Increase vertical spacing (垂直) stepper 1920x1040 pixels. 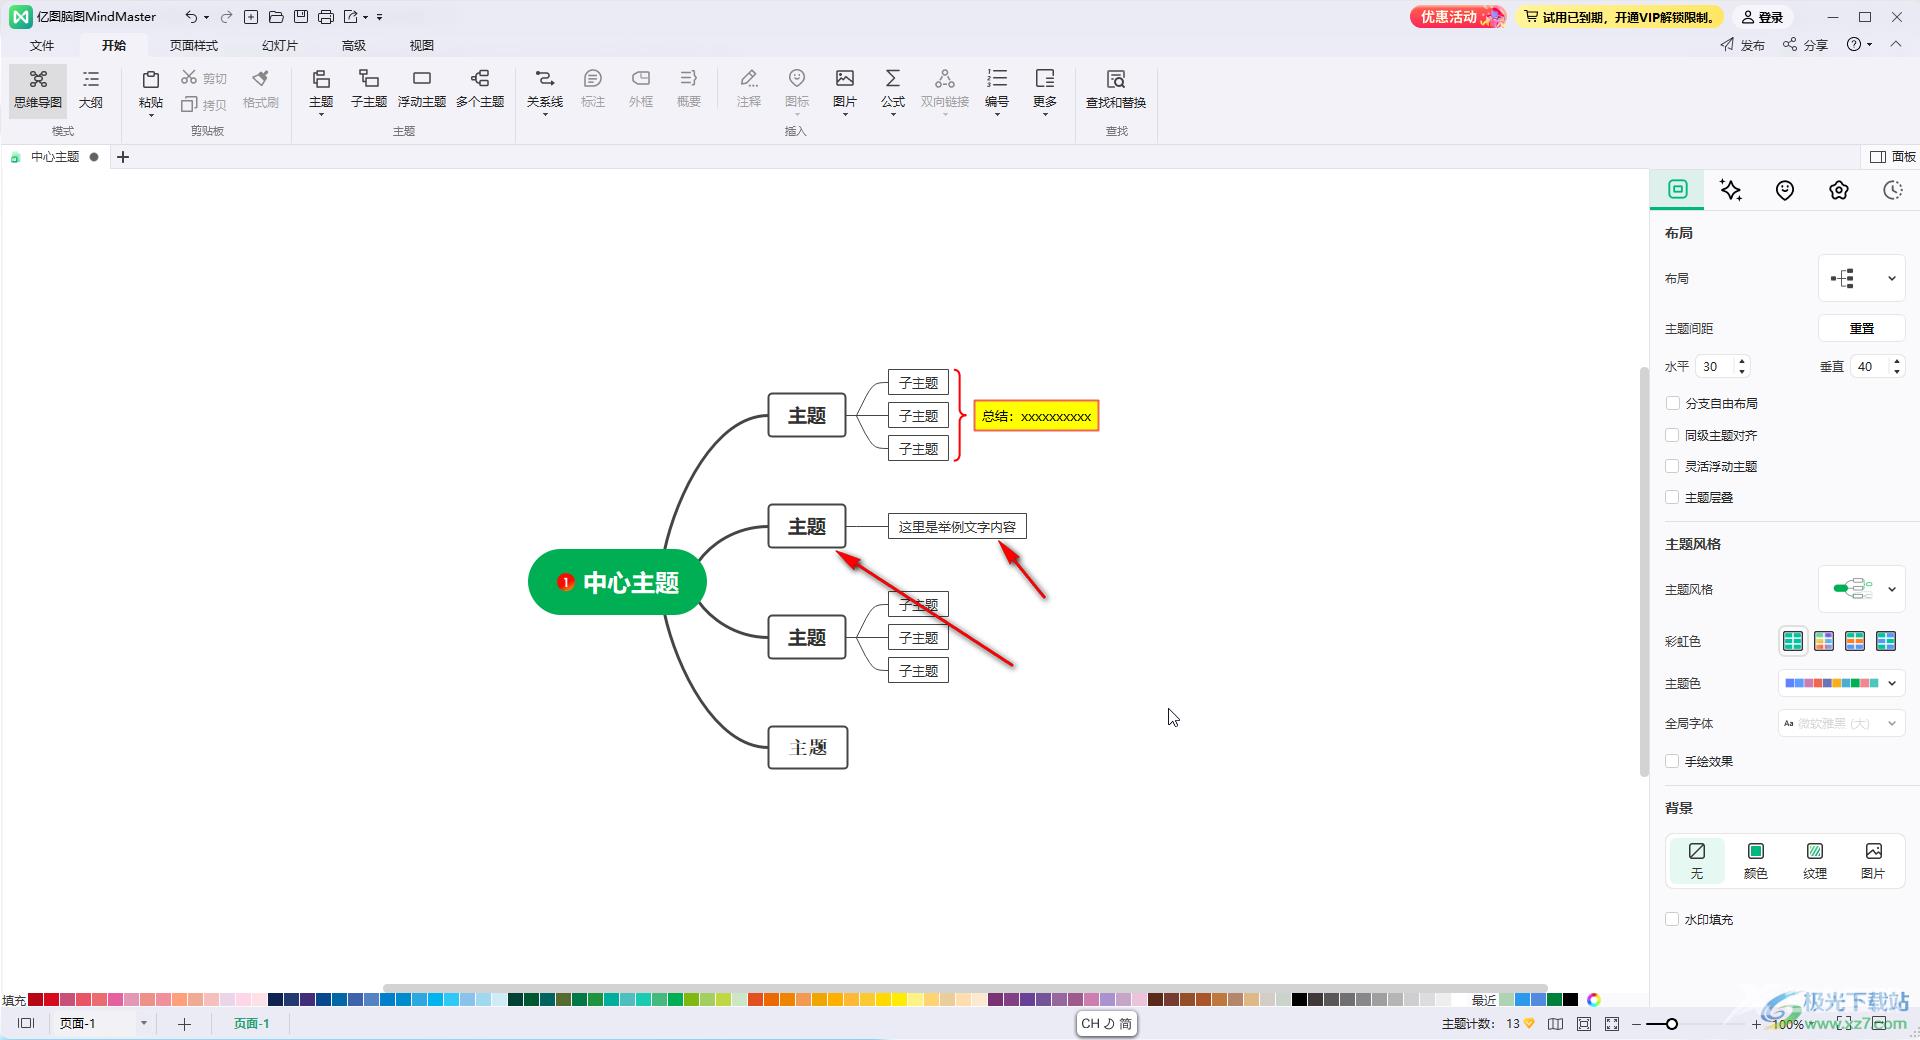(1896, 361)
